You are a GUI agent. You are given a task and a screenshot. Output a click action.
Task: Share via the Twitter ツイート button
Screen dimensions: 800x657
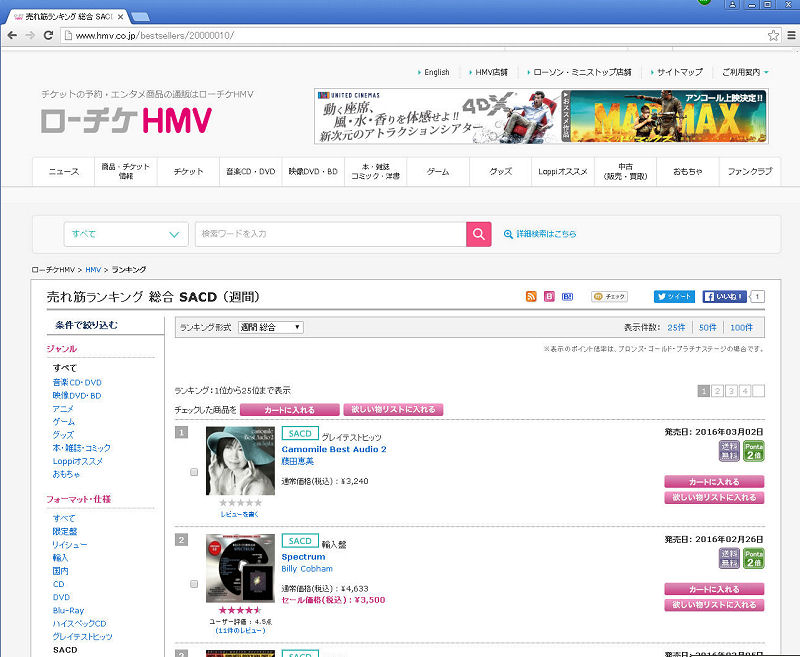point(674,296)
